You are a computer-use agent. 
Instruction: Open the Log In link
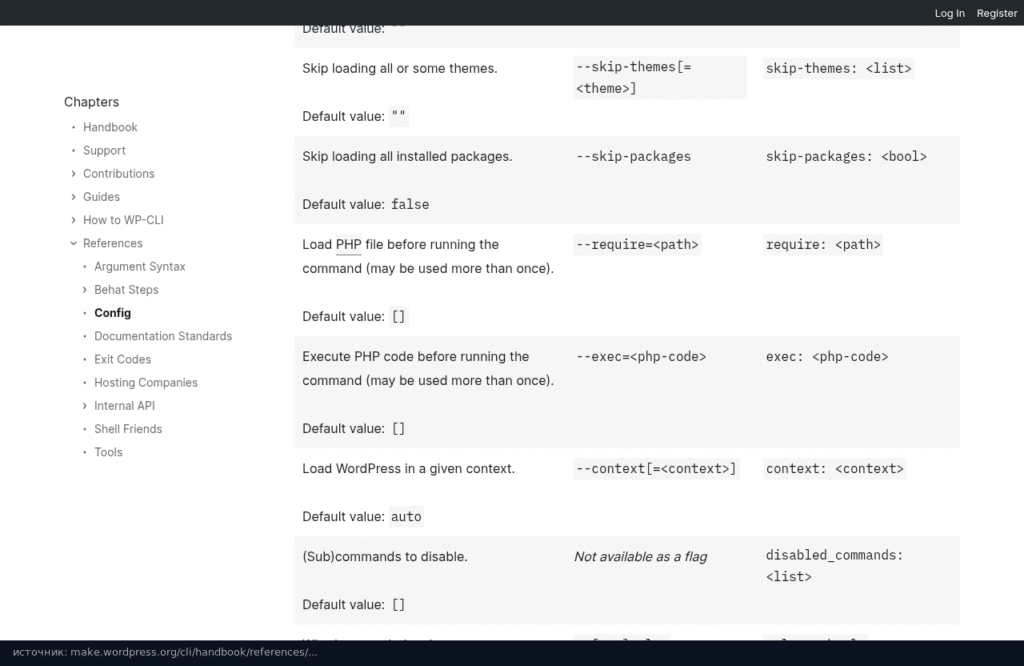click(949, 13)
